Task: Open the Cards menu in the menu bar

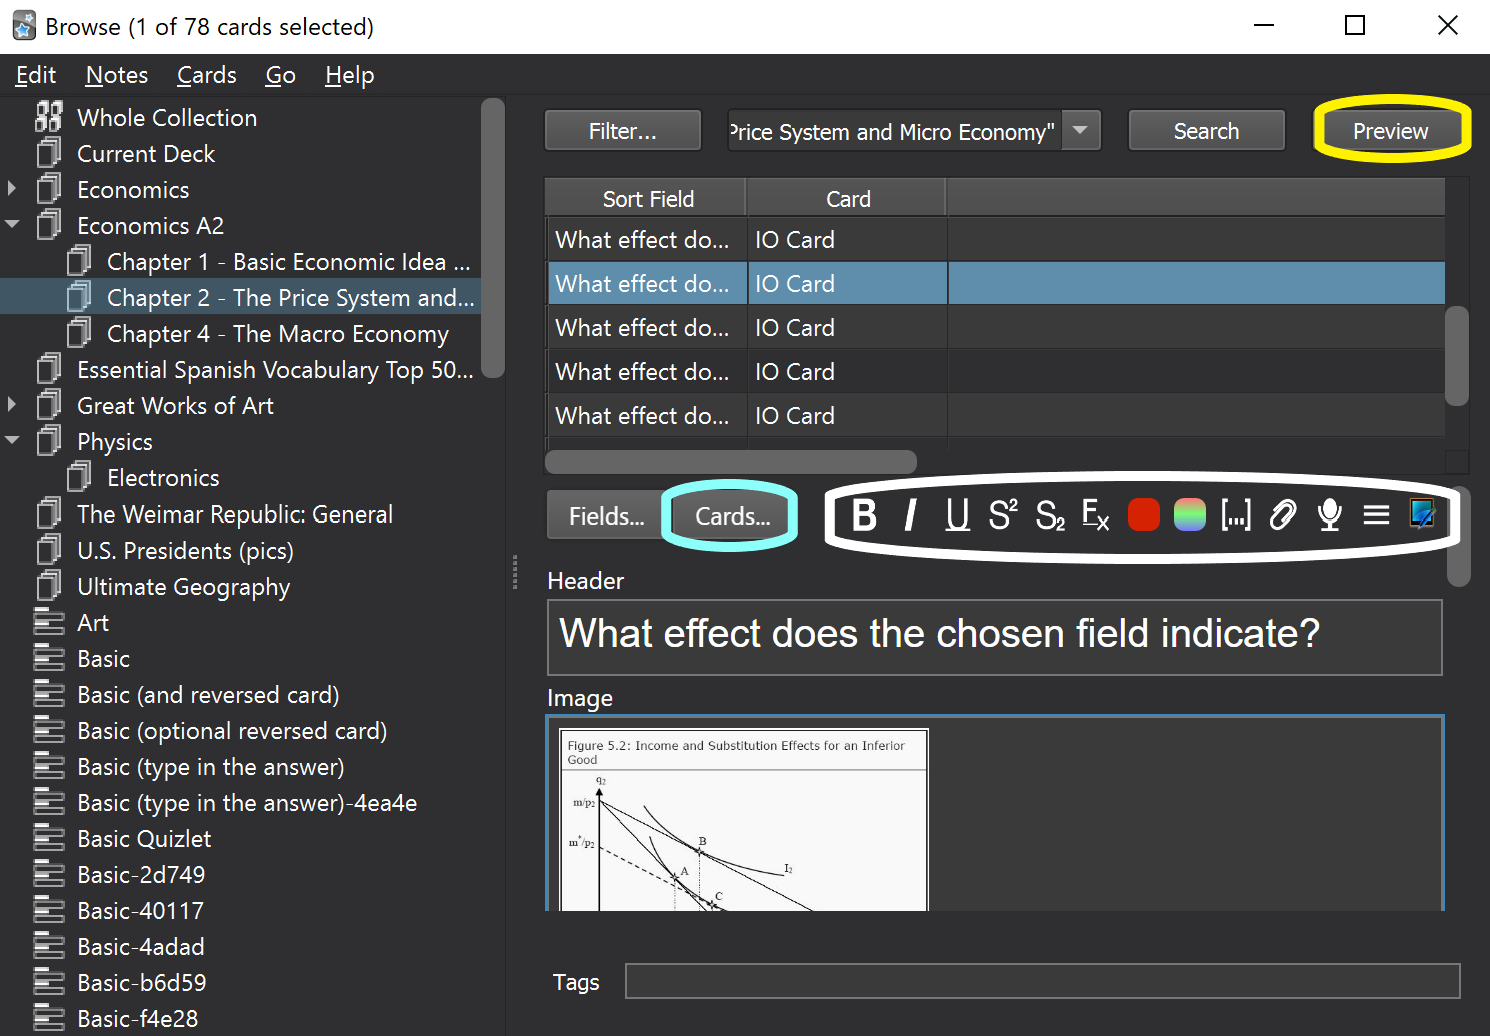Action: pos(207,75)
